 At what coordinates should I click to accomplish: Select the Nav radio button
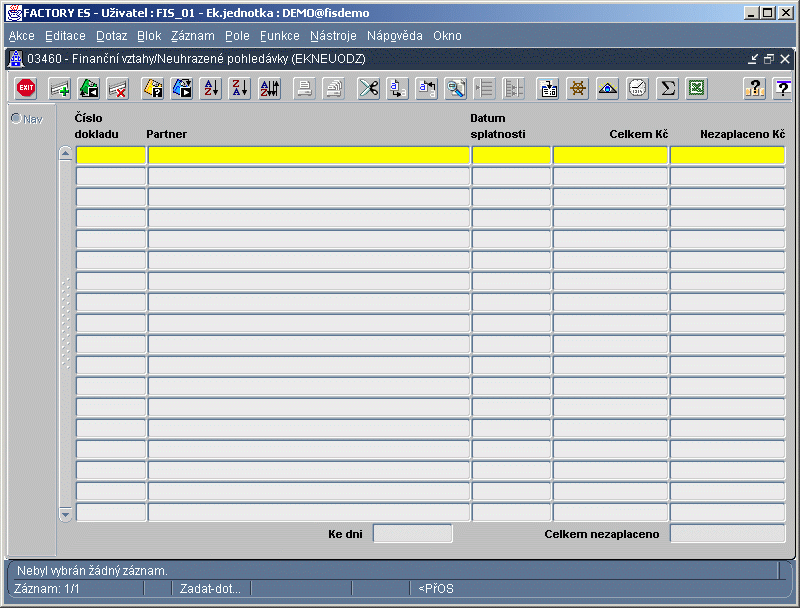click(16, 118)
